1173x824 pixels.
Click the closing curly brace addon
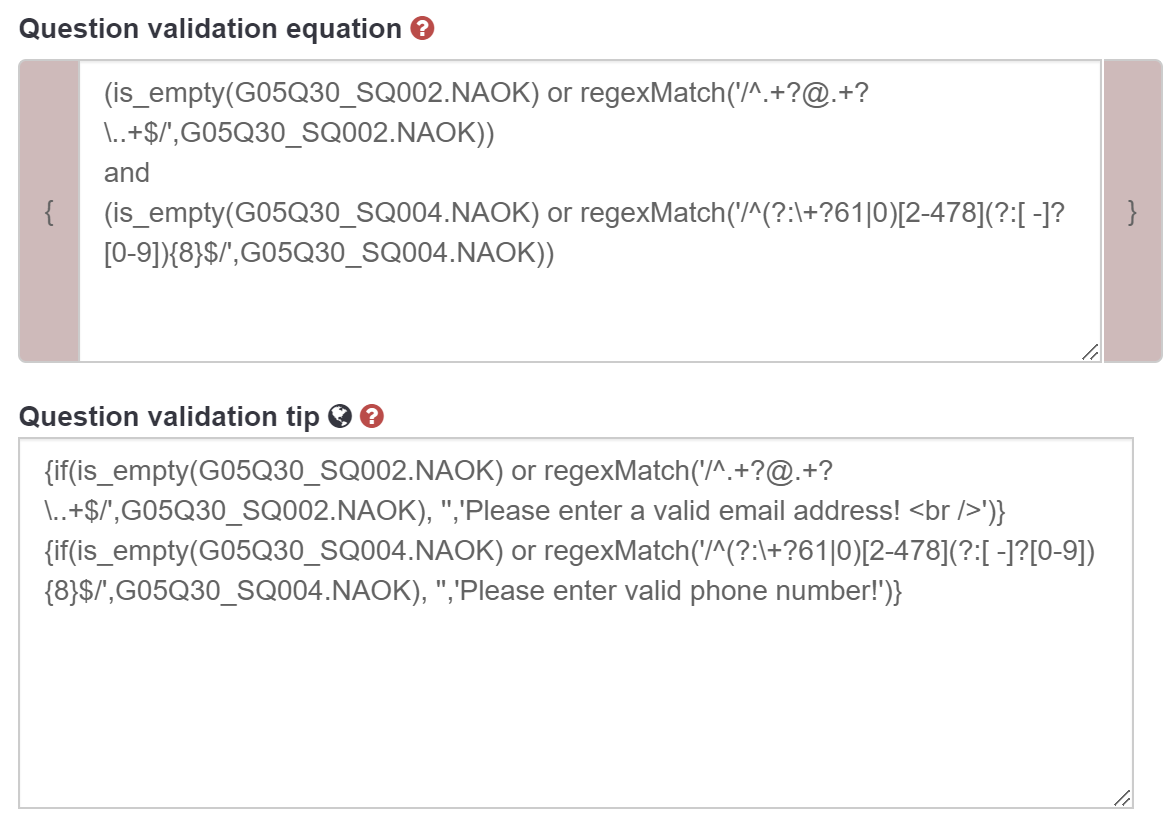(1132, 211)
